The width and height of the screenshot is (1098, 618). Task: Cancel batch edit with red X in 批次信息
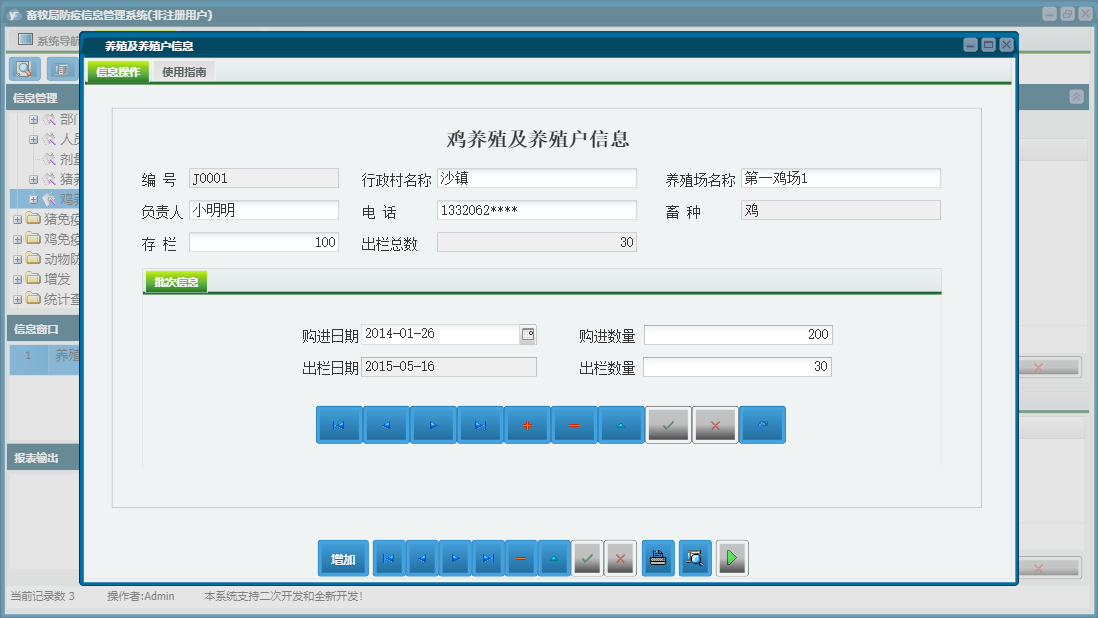click(715, 425)
